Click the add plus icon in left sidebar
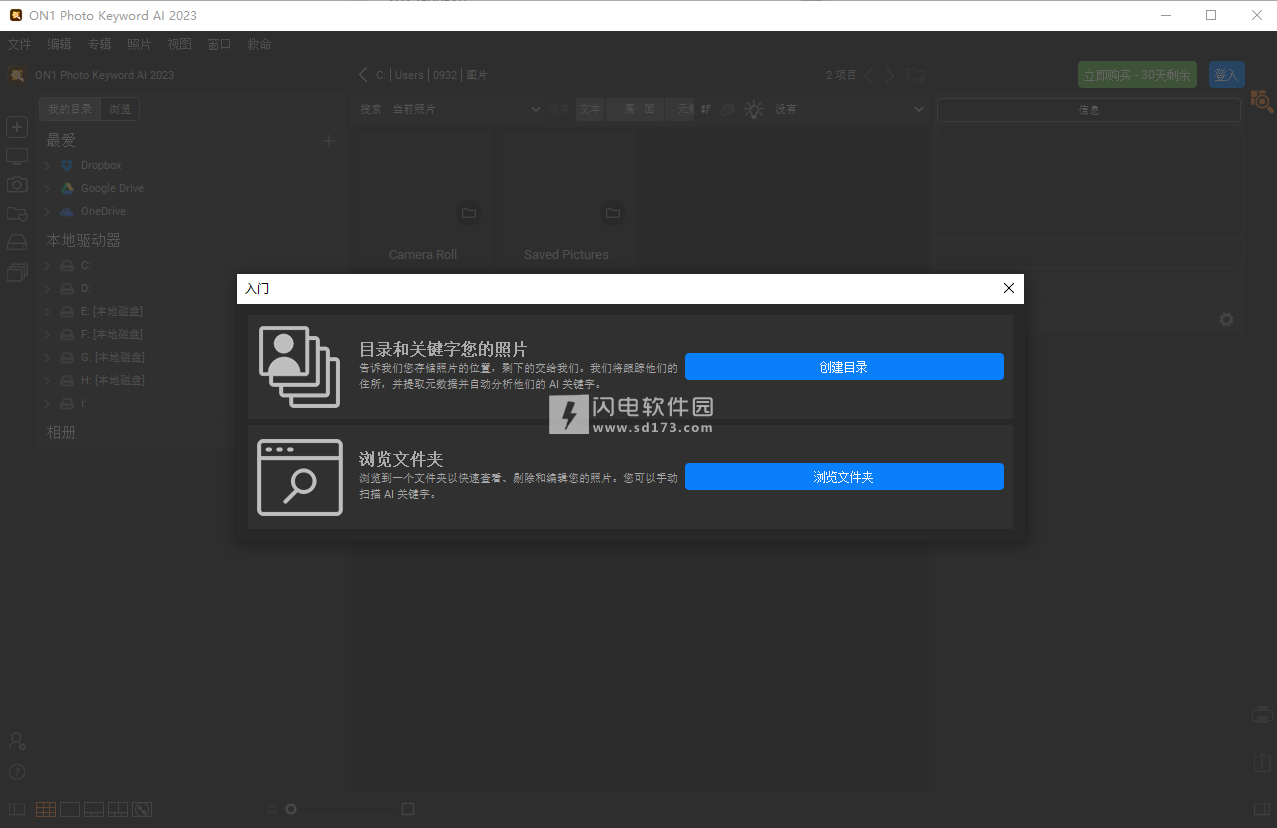Image resolution: width=1277 pixels, height=828 pixels. pyautogui.click(x=17, y=128)
